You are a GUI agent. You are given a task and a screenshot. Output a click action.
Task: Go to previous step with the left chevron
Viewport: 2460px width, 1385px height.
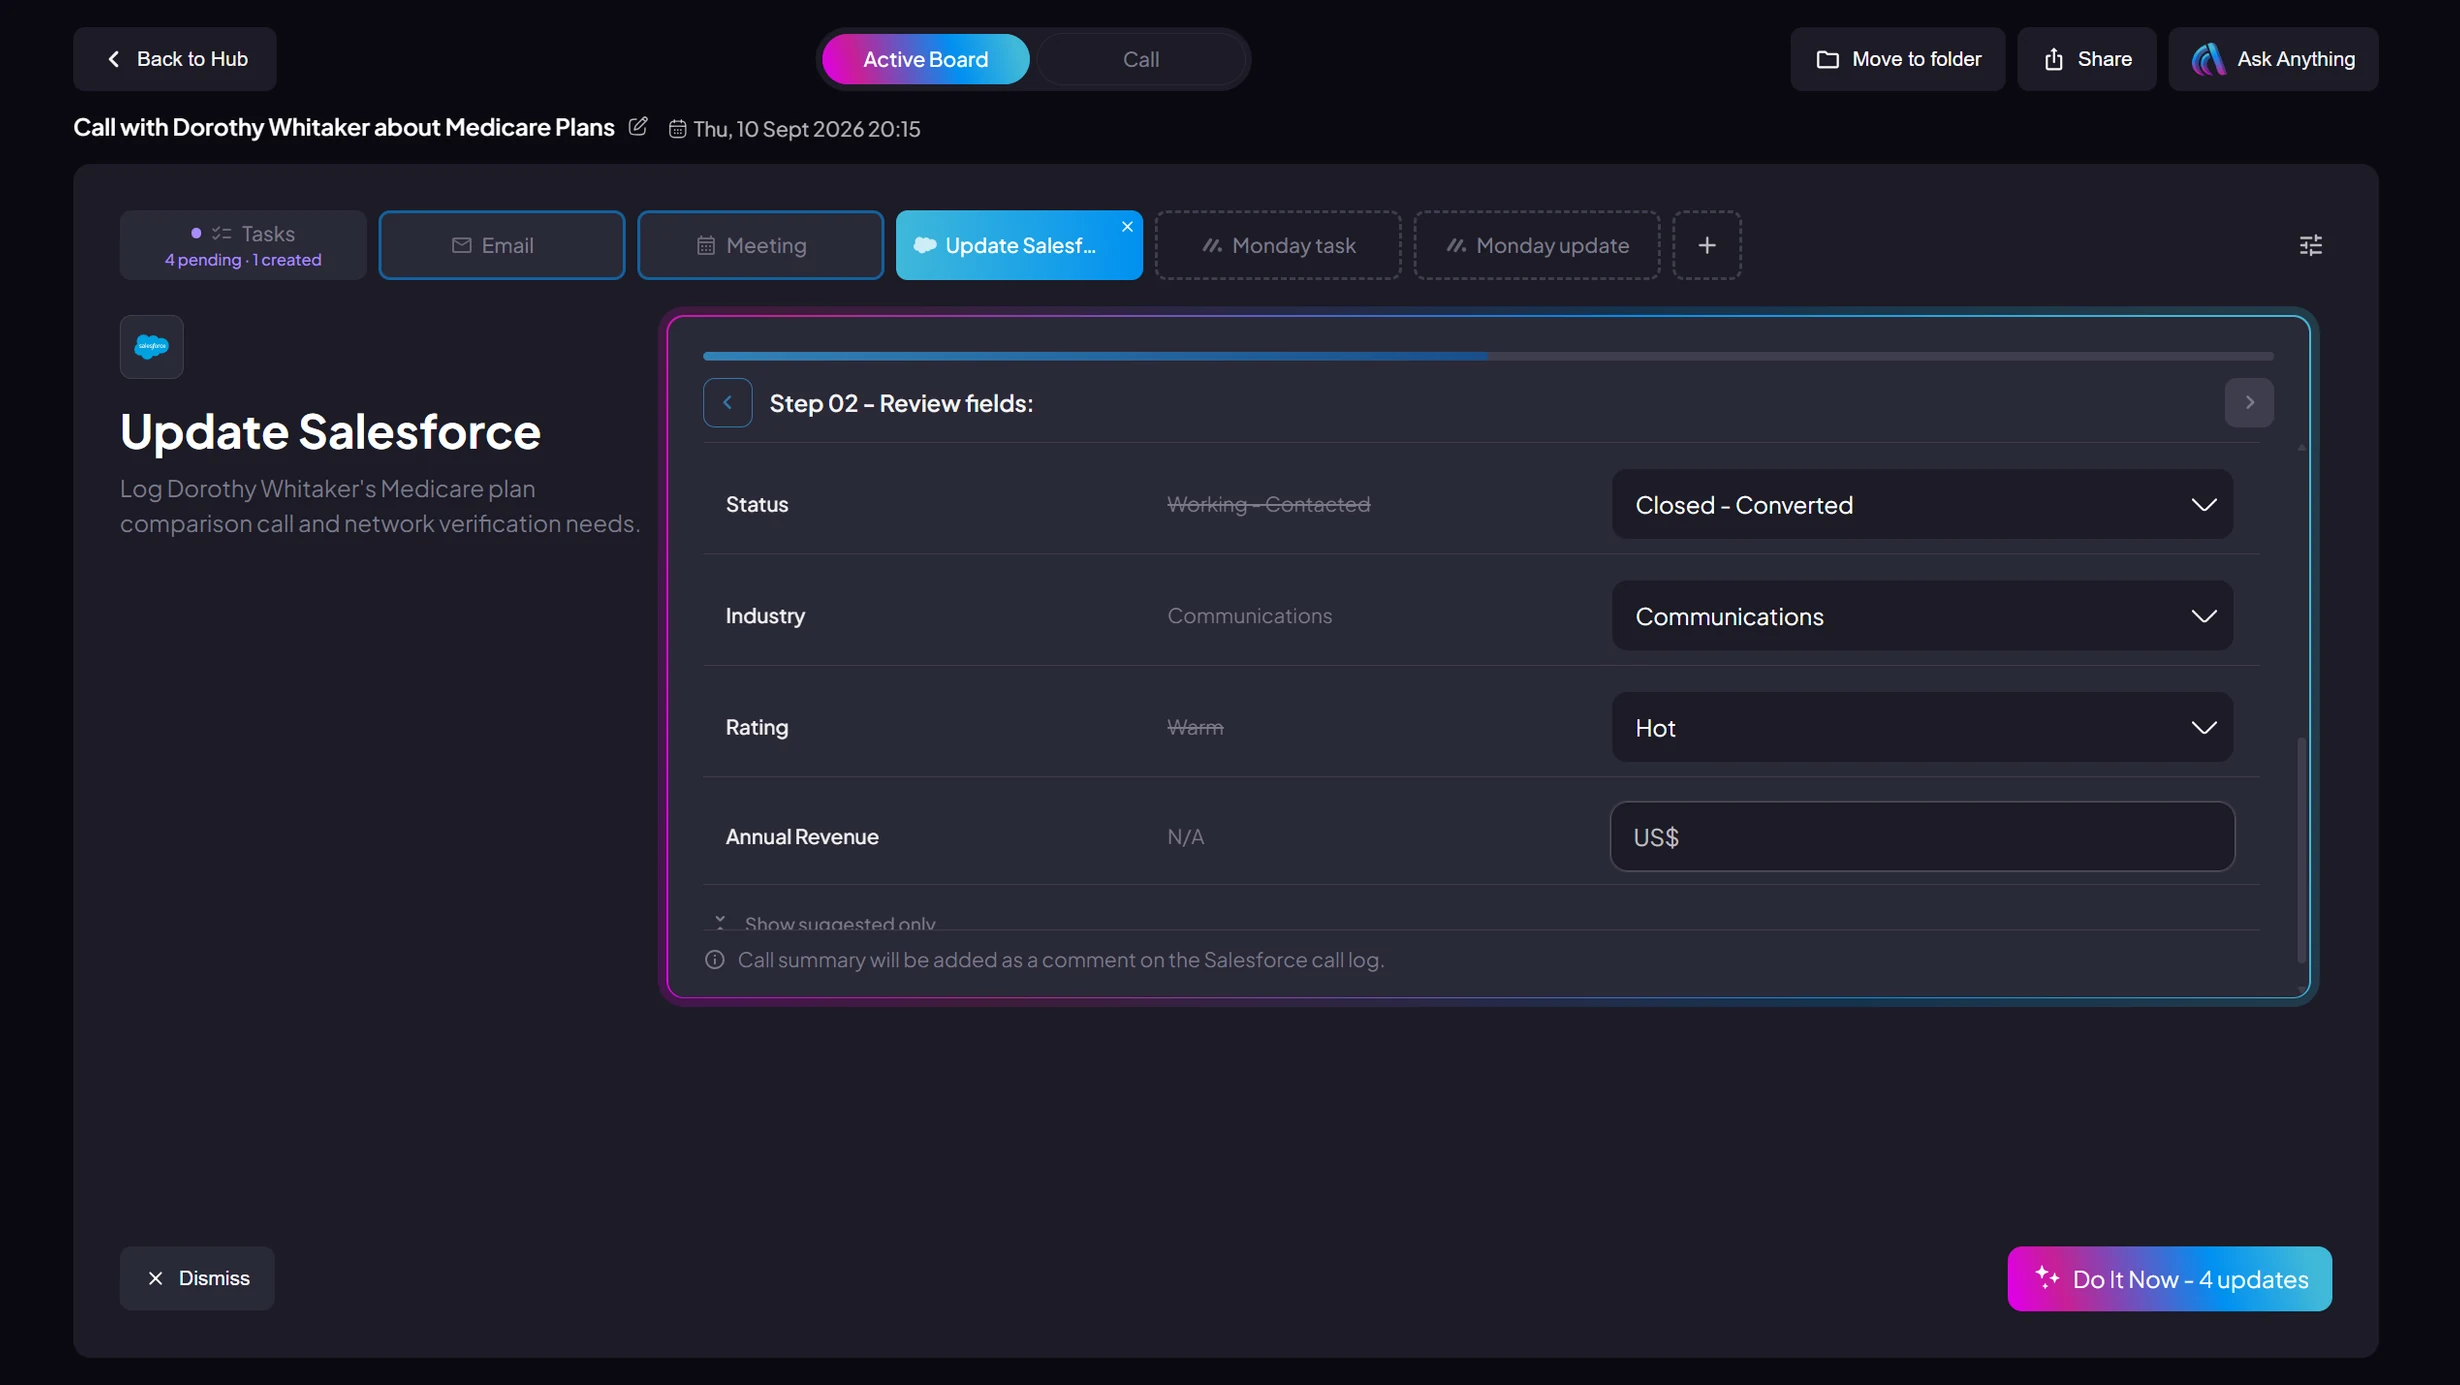[x=728, y=403]
